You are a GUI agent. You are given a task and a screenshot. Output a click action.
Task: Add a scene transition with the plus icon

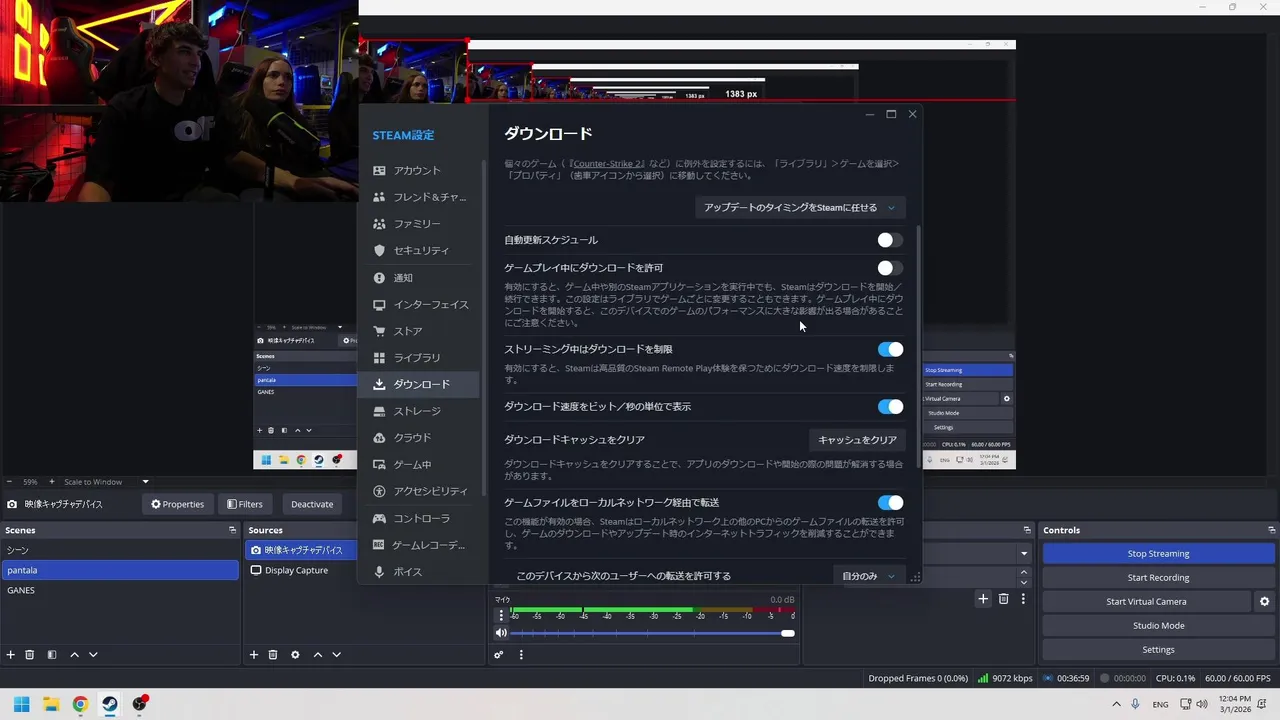pyautogui.click(x=983, y=599)
